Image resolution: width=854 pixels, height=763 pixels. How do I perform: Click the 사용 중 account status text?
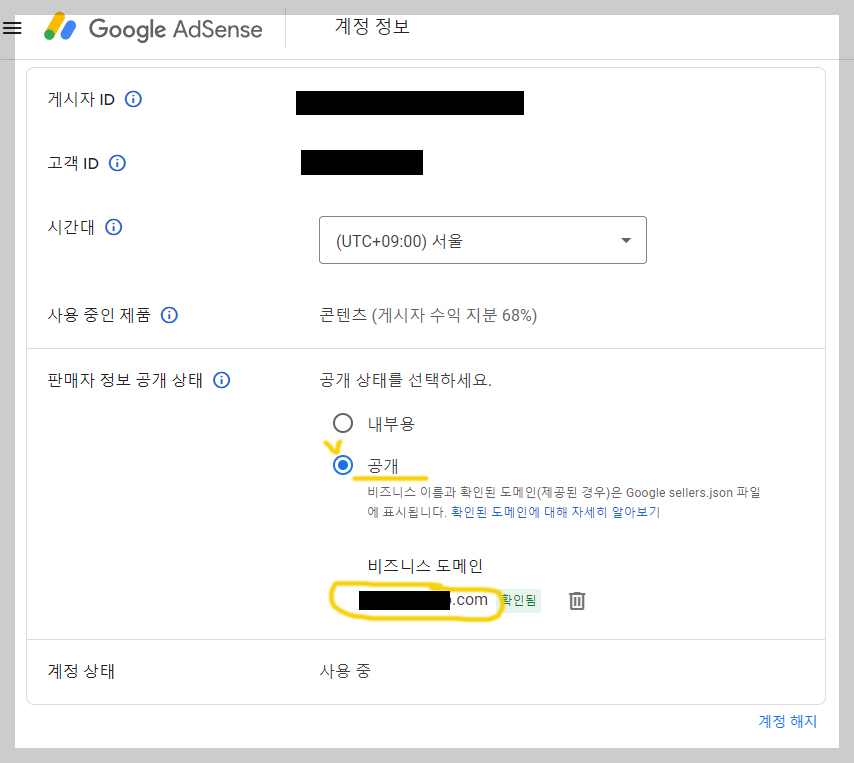coord(345,670)
